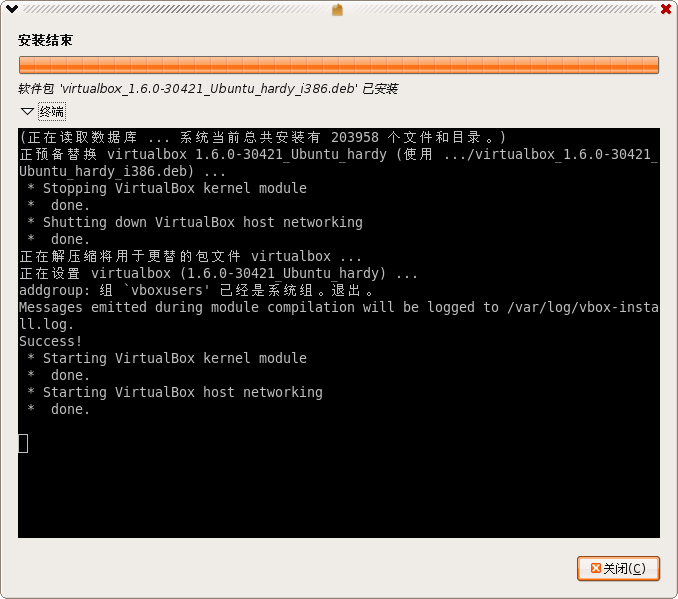Click the terminal cursor block
This screenshot has height=599, width=678.
[x=23, y=443]
